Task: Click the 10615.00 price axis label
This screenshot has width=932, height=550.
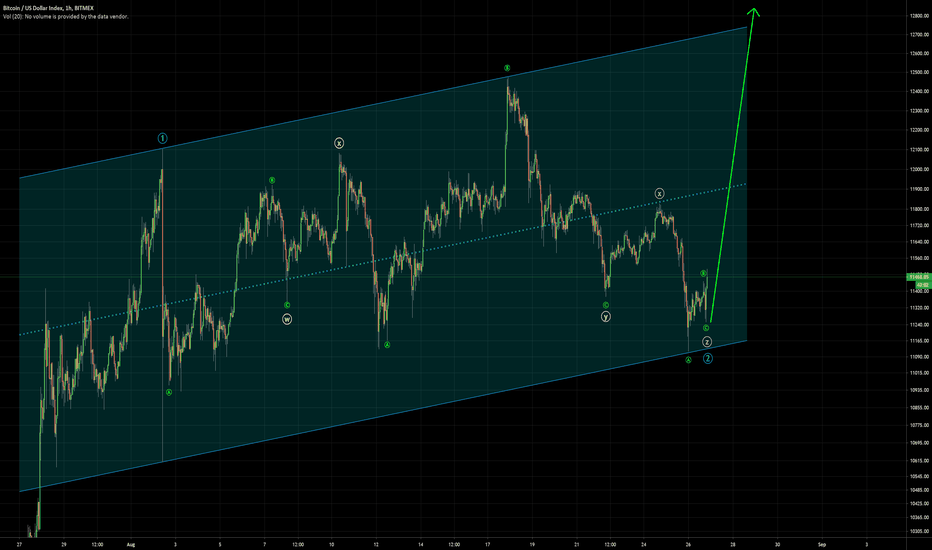Action: coord(919,461)
